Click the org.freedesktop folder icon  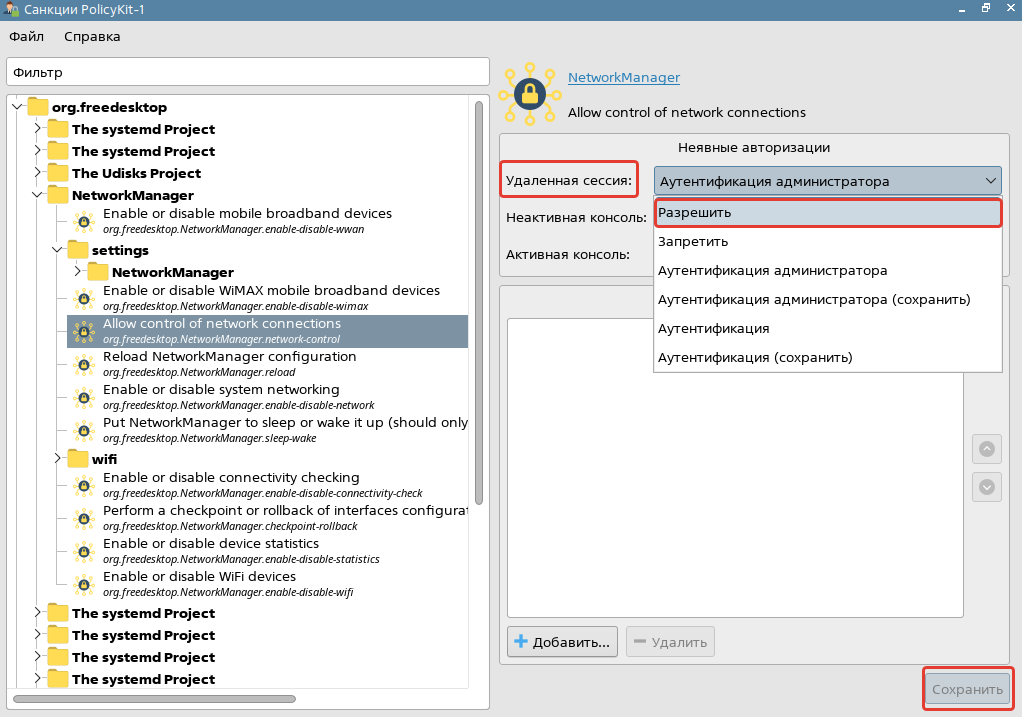click(38, 107)
